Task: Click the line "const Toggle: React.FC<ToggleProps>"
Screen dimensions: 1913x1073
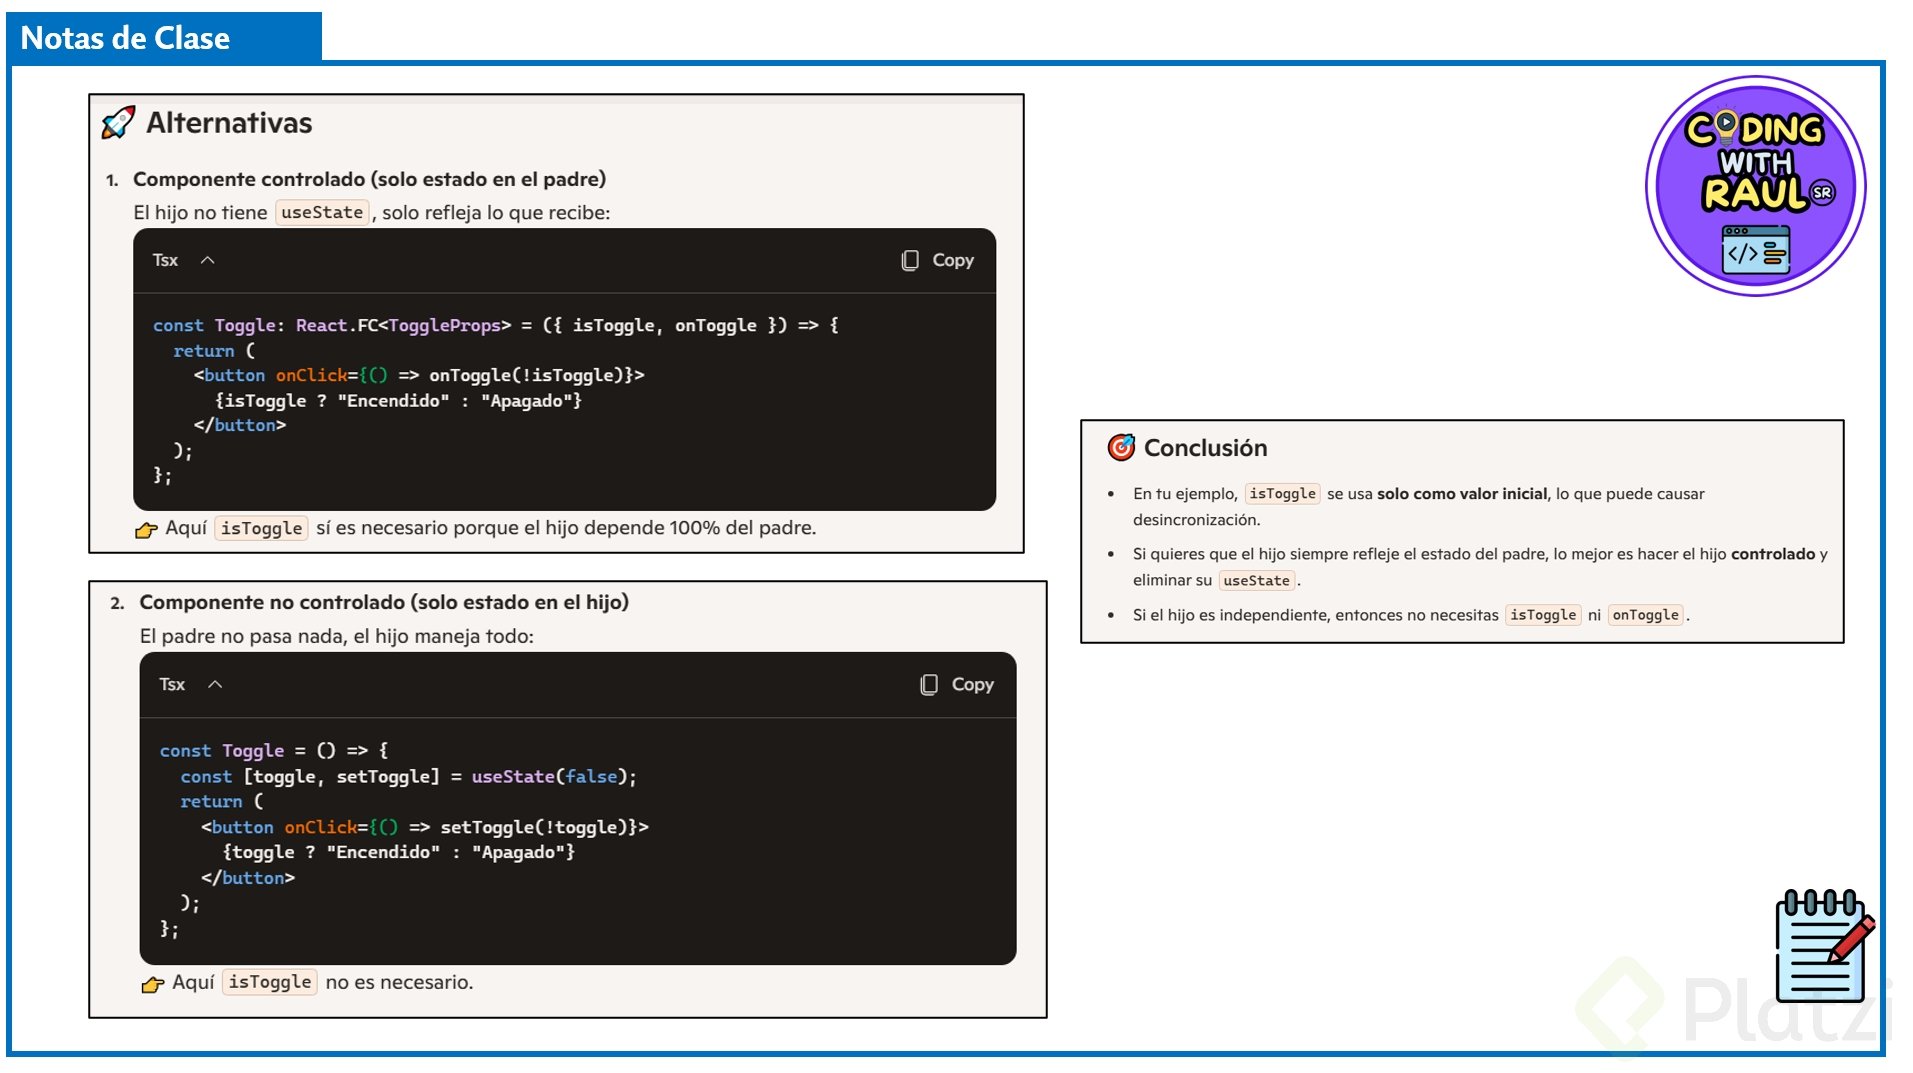Action: [x=496, y=325]
